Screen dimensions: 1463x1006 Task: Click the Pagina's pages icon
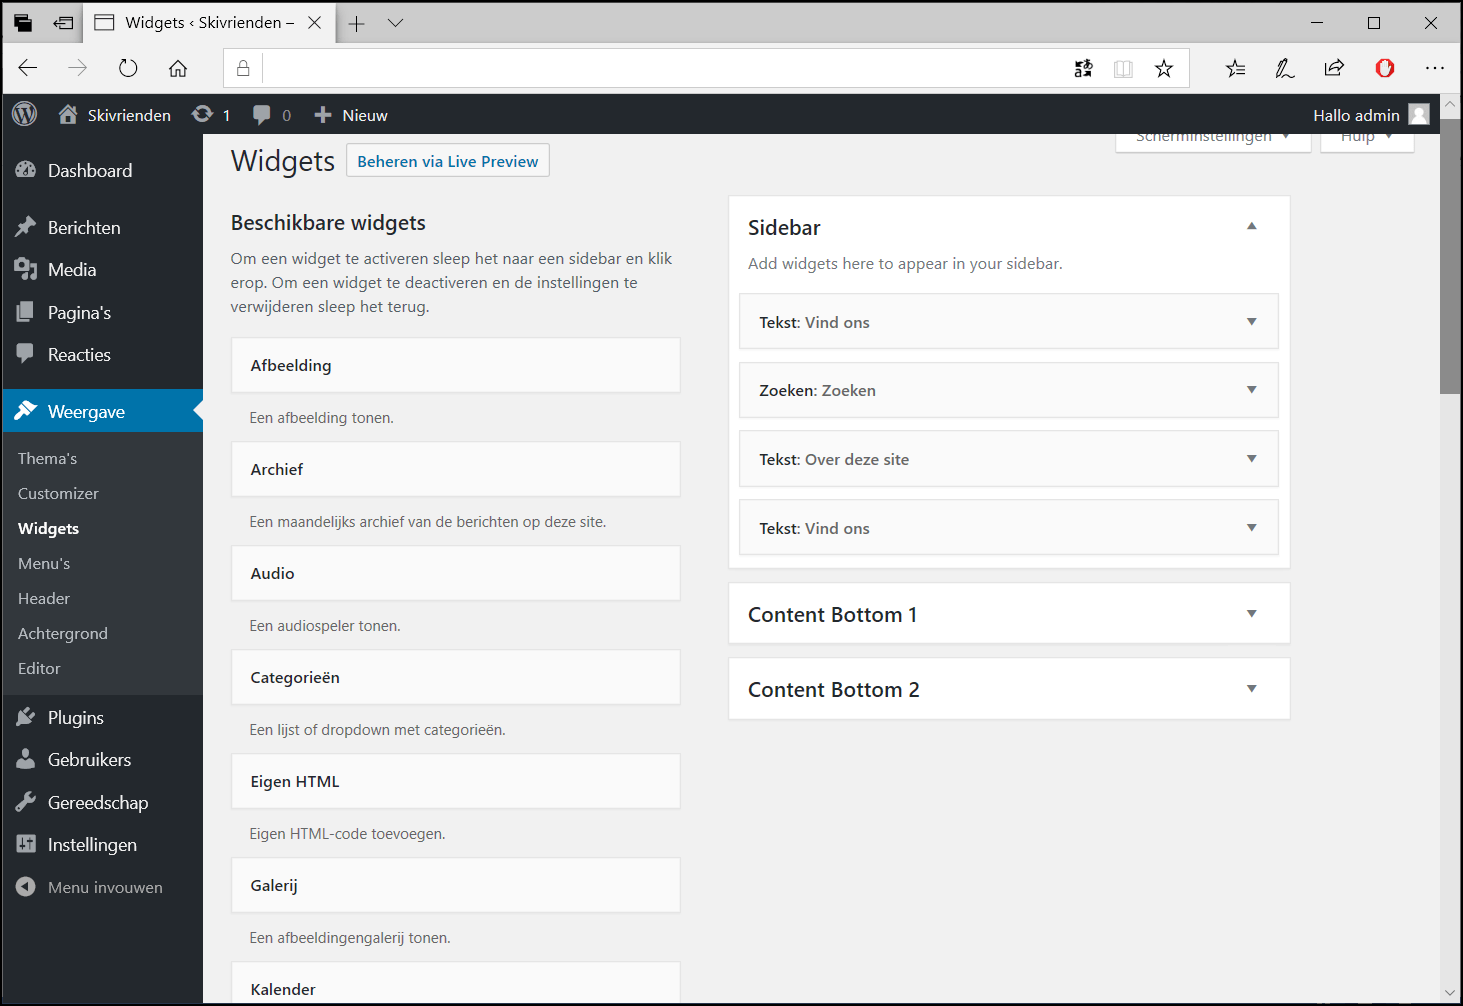pos(26,312)
